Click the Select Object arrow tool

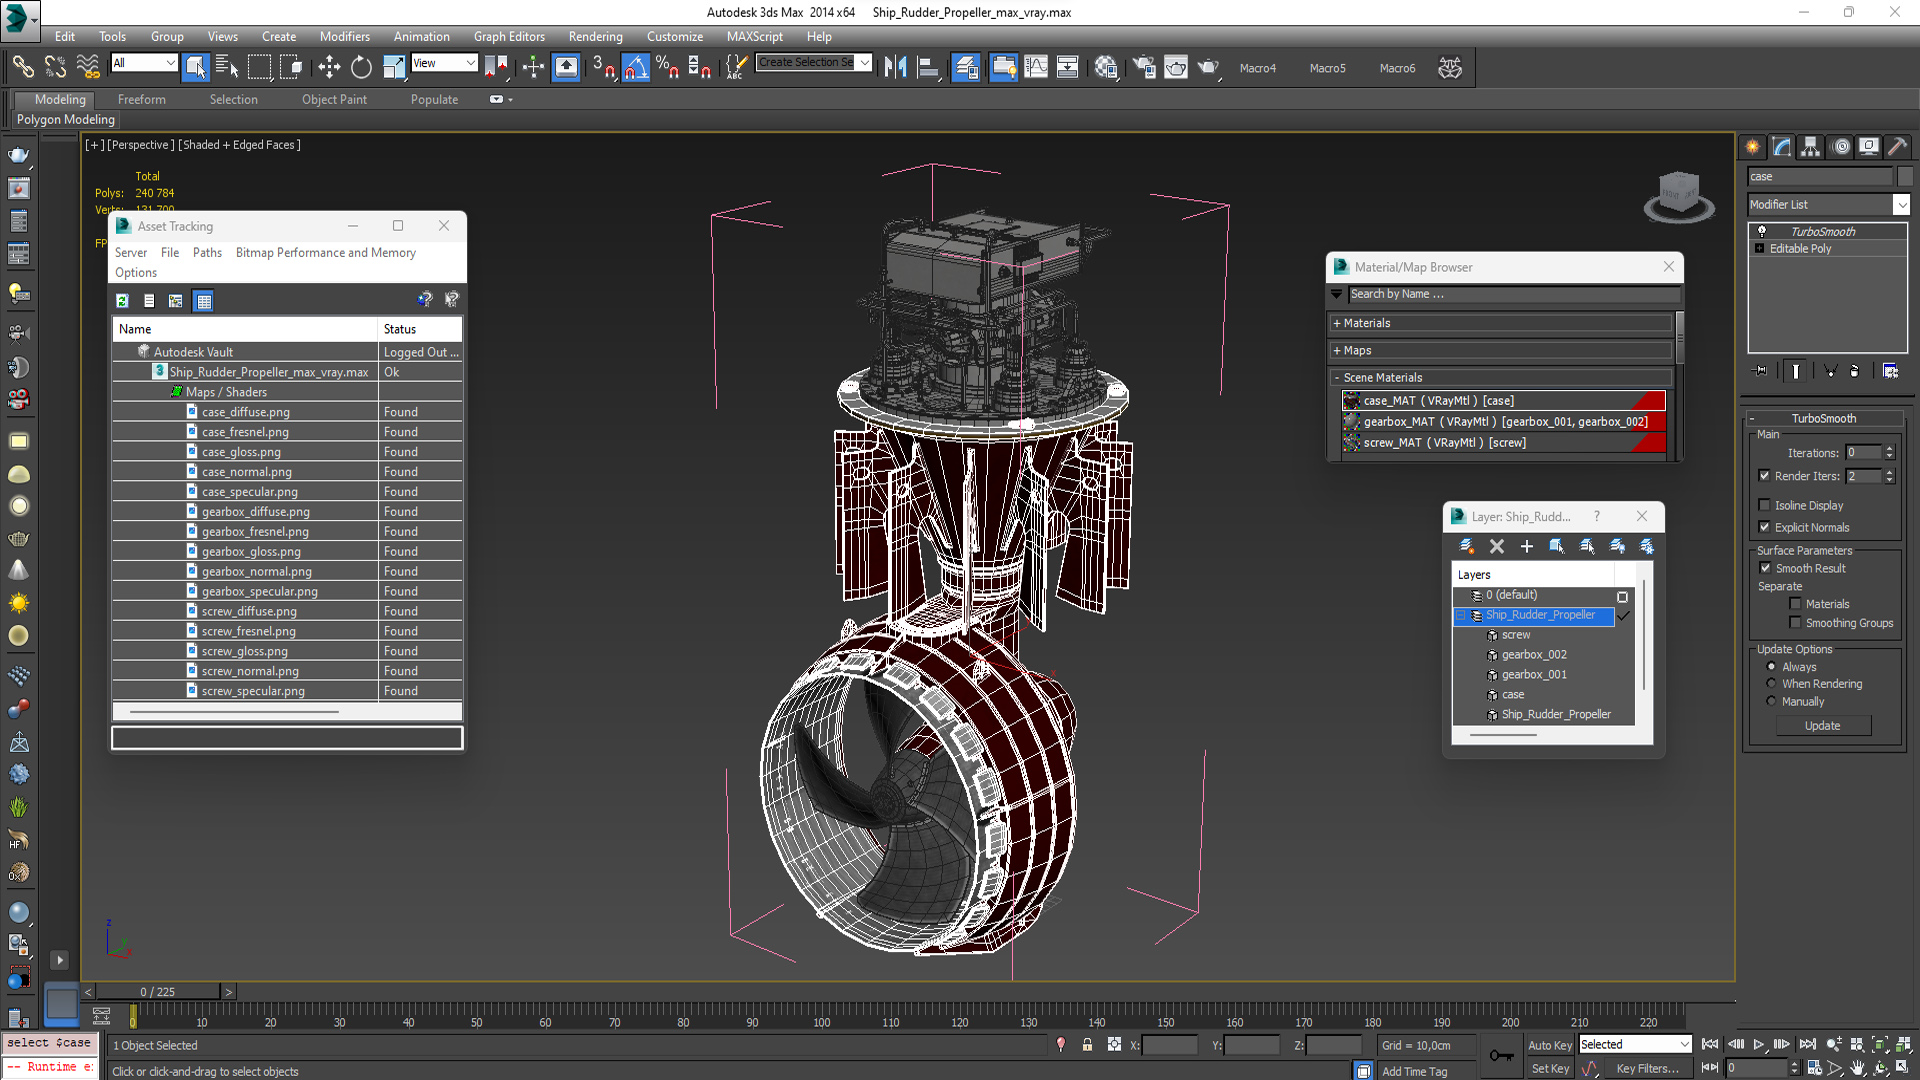coord(195,67)
